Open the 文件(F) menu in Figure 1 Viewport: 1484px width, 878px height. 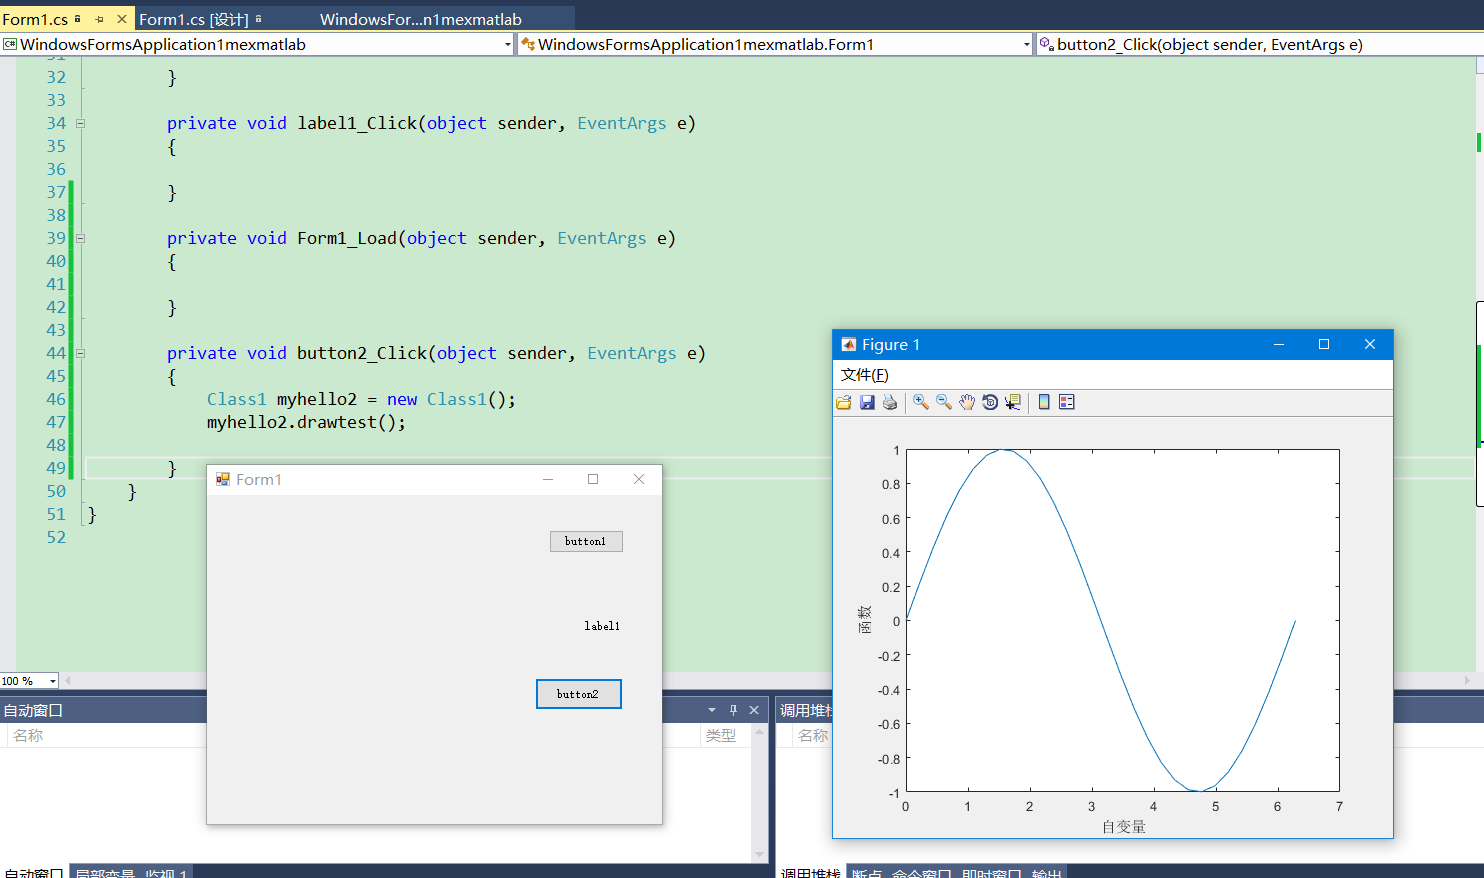[x=864, y=375]
